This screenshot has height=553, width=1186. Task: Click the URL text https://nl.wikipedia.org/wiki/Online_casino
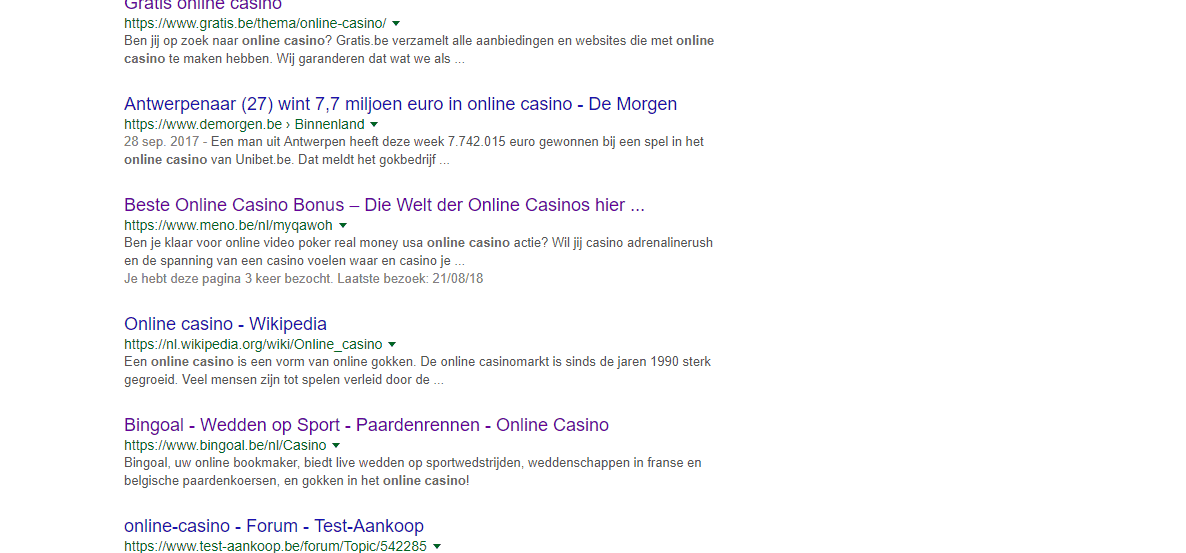pyautogui.click(x=253, y=344)
